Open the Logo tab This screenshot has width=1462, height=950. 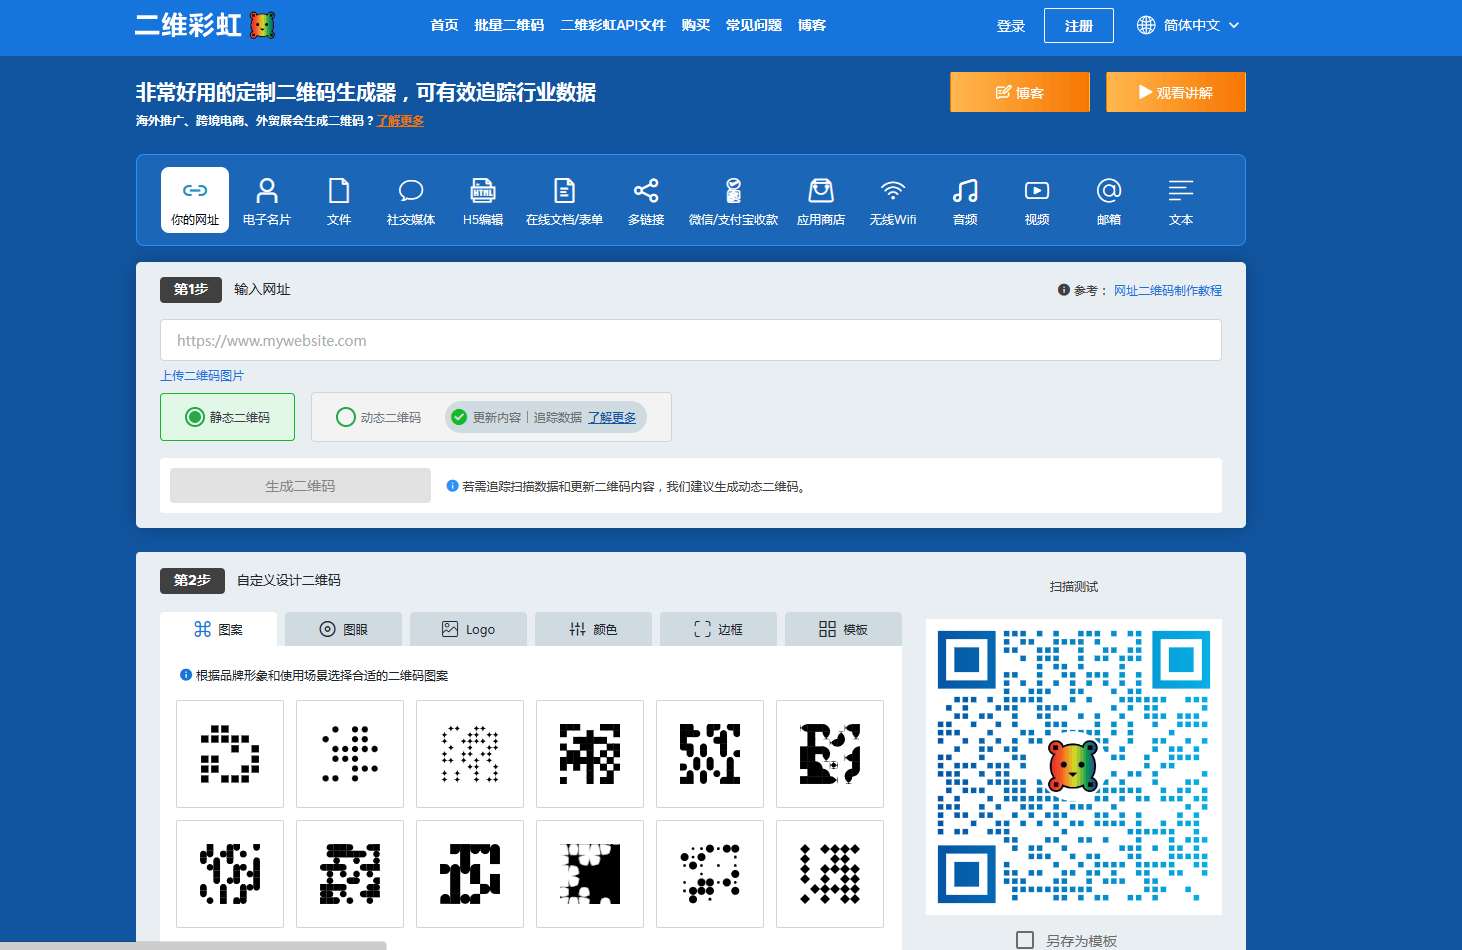tap(468, 629)
